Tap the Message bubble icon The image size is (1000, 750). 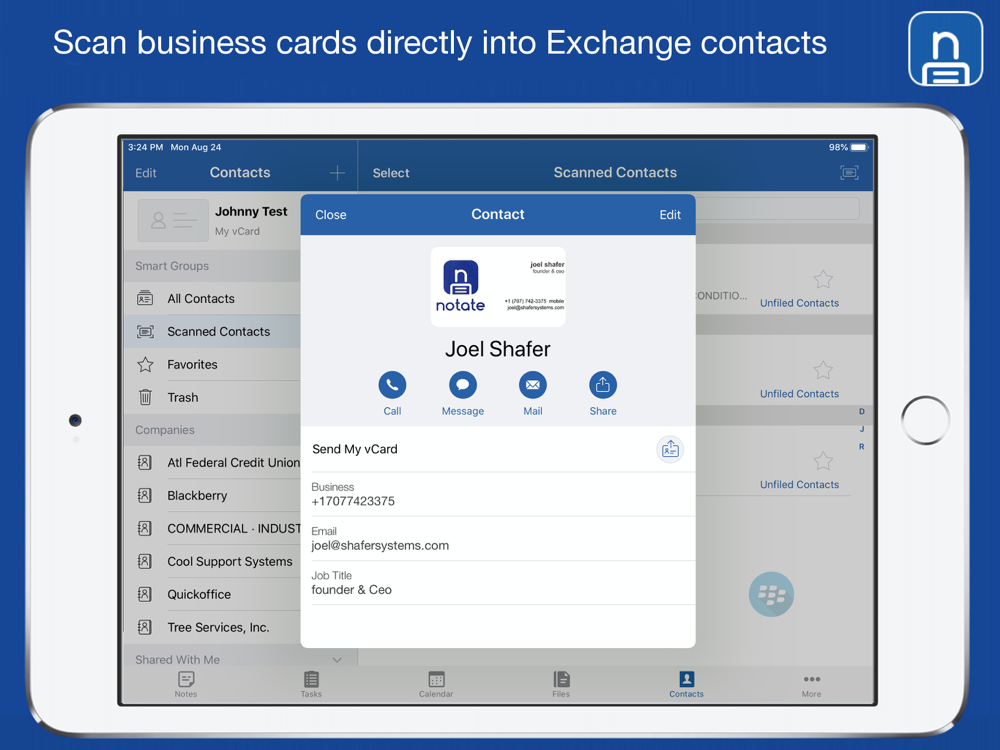[463, 385]
